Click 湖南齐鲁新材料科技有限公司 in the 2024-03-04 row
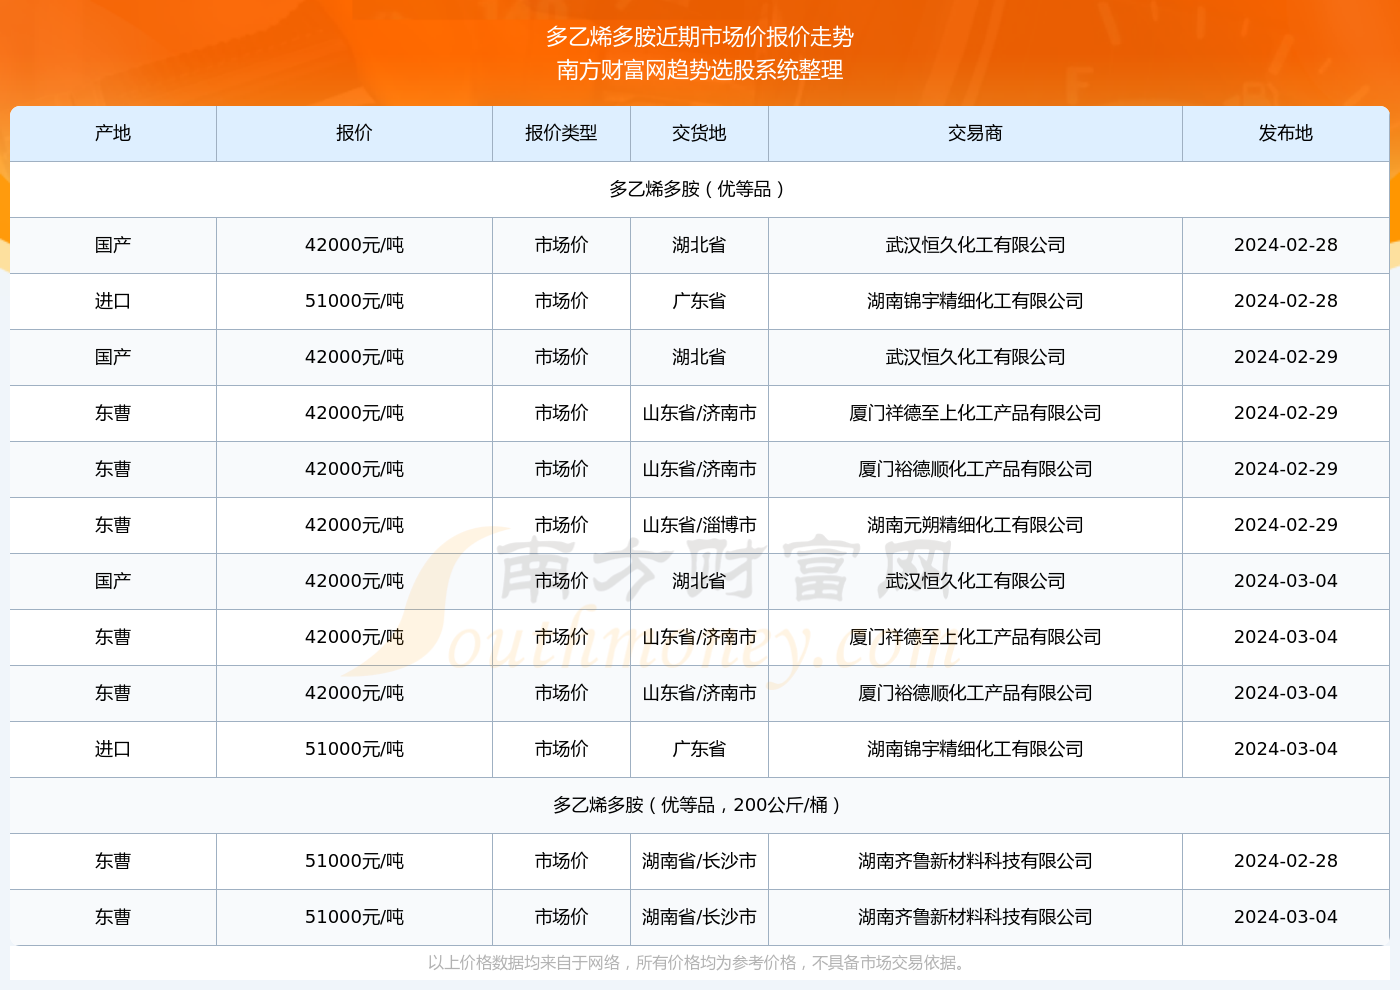 (x=975, y=917)
